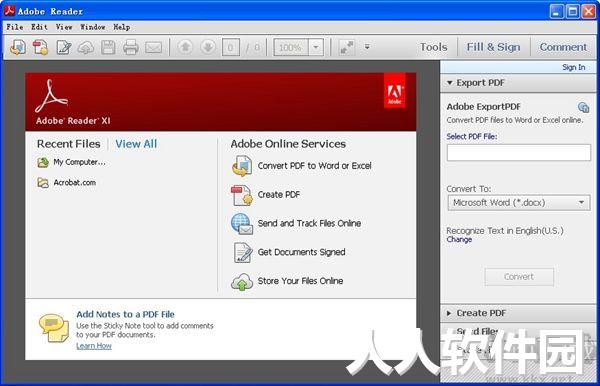The width and height of the screenshot is (600, 386).
Task: Open the View menu
Action: pos(64,27)
